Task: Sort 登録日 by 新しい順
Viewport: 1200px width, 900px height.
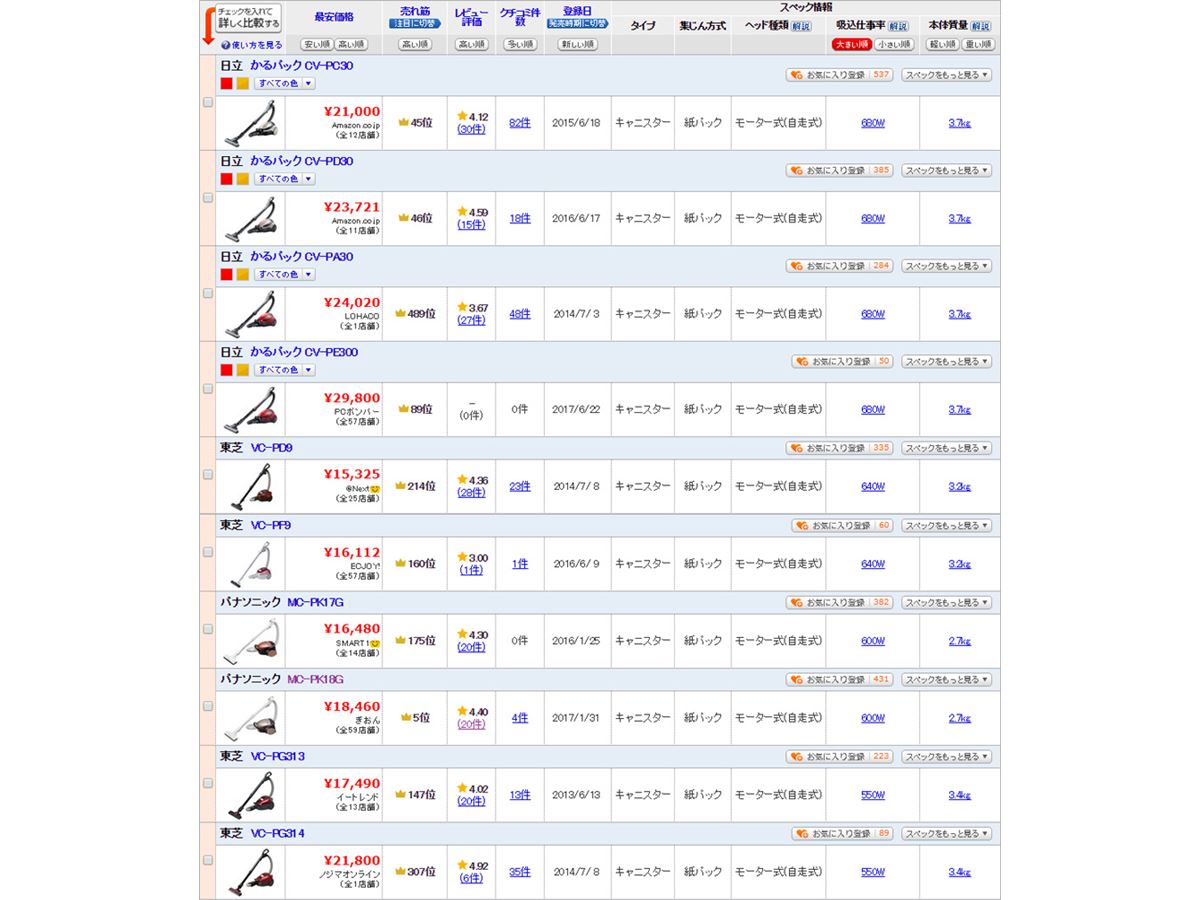Action: click(577, 45)
